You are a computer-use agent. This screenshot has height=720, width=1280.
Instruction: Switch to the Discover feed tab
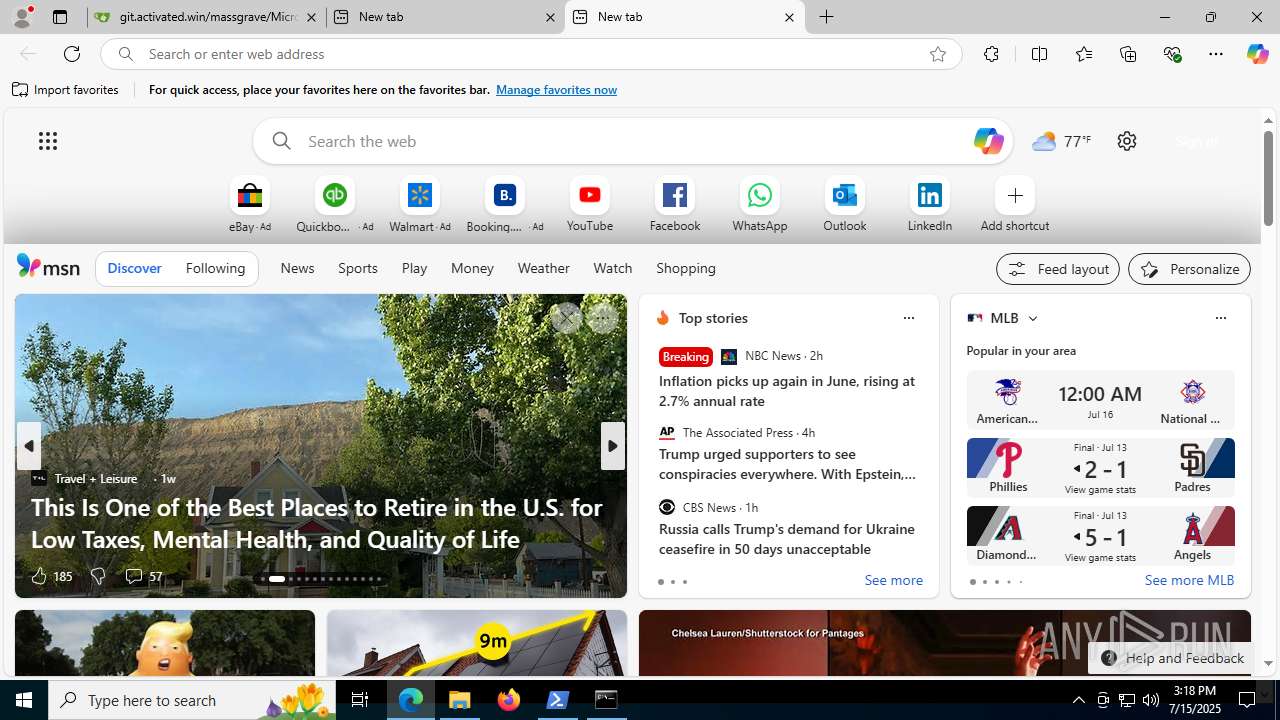point(134,268)
